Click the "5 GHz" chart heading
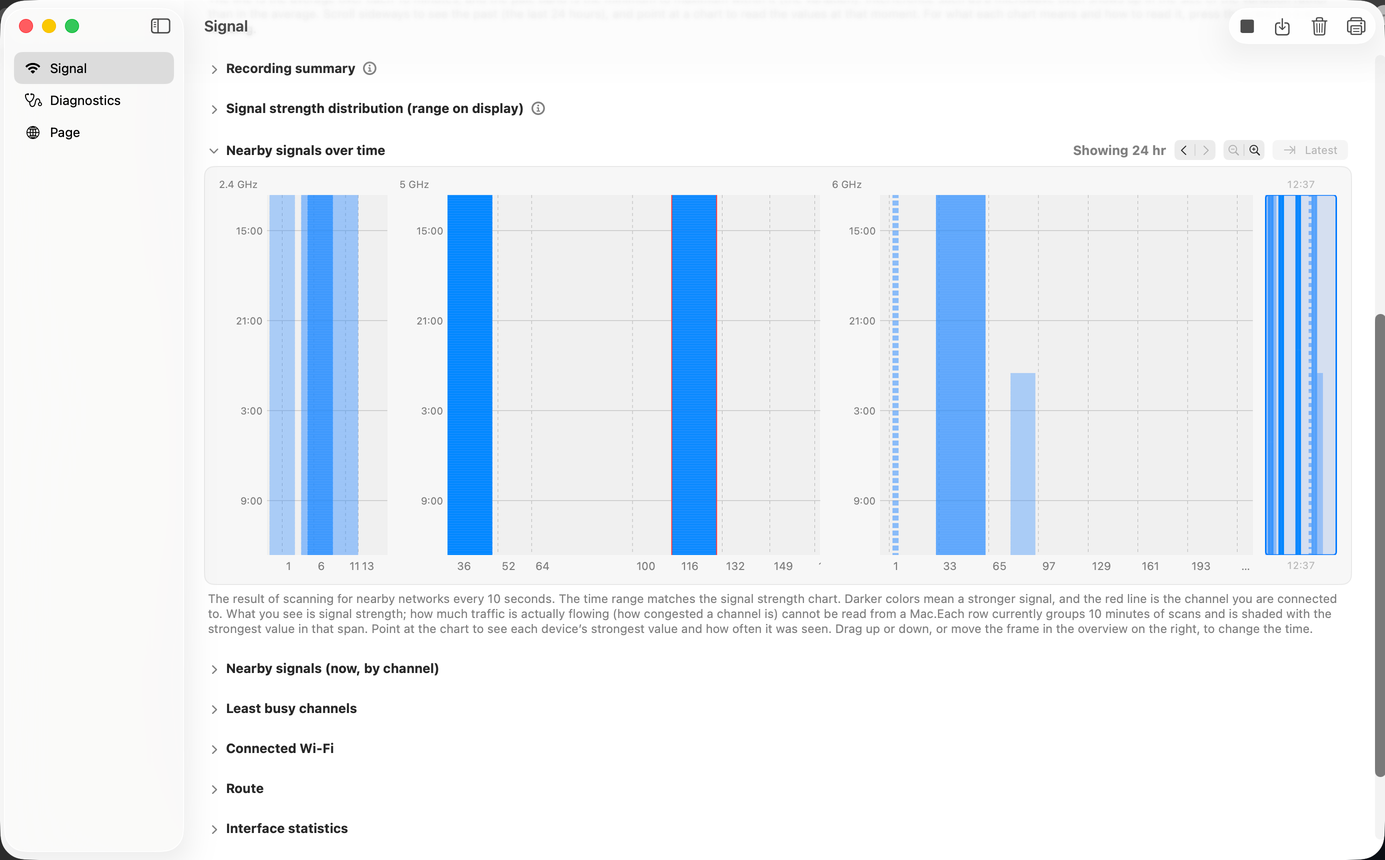Viewport: 1385px width, 860px height. [414, 185]
